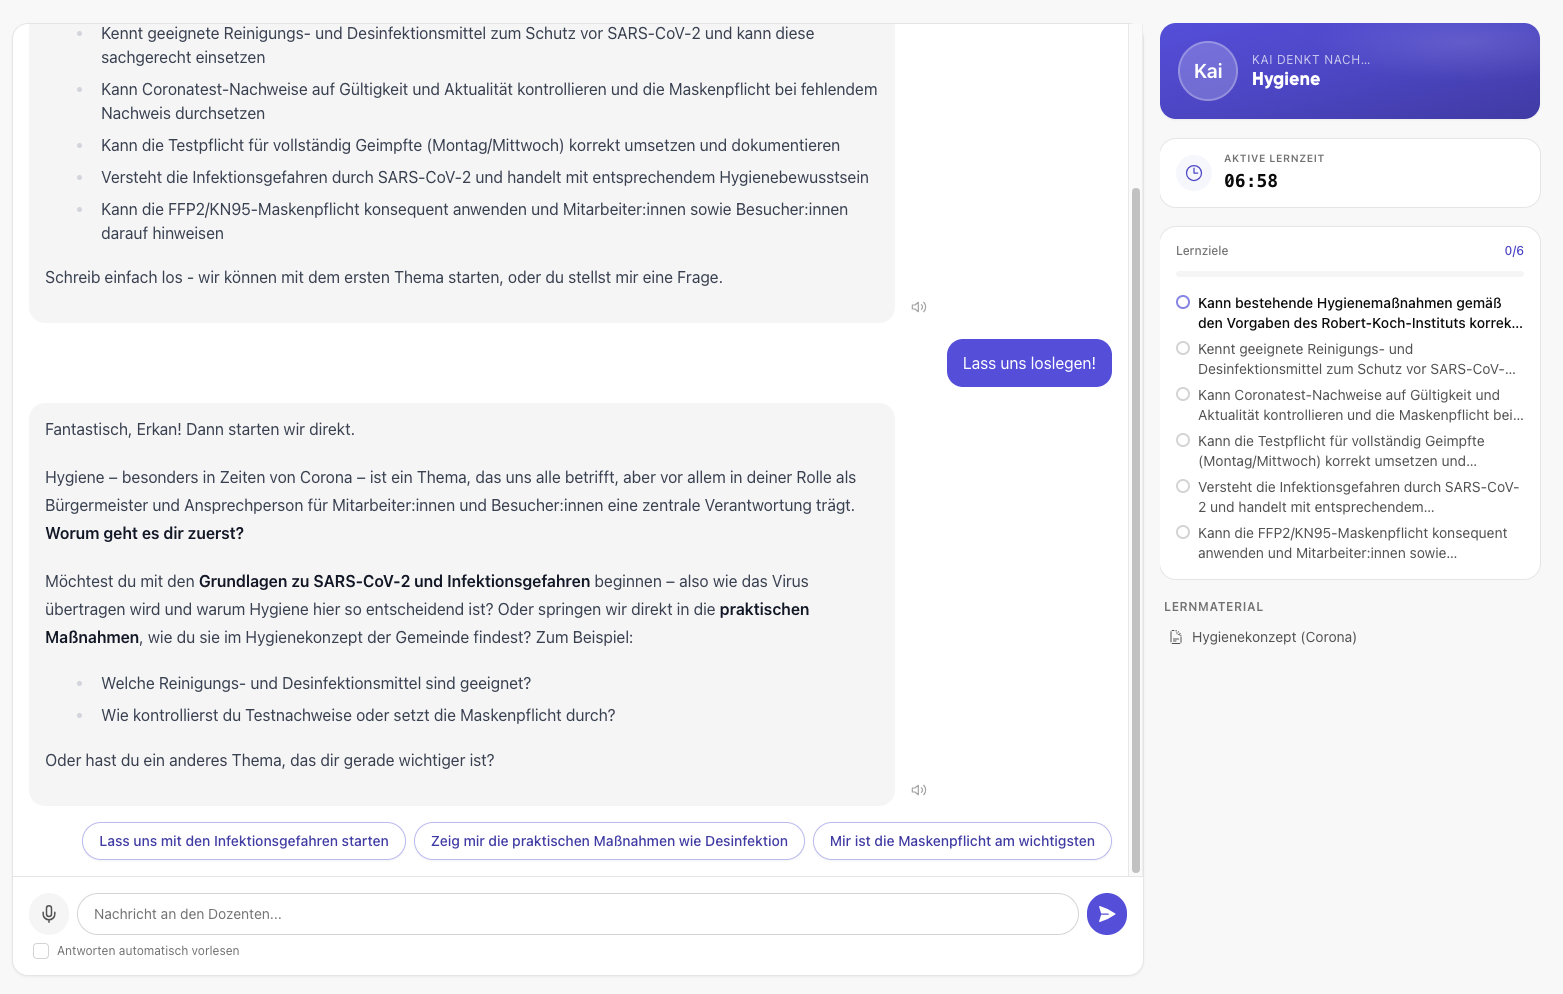Open the Lernziele panel header
The height and width of the screenshot is (994, 1563).
point(1201,250)
